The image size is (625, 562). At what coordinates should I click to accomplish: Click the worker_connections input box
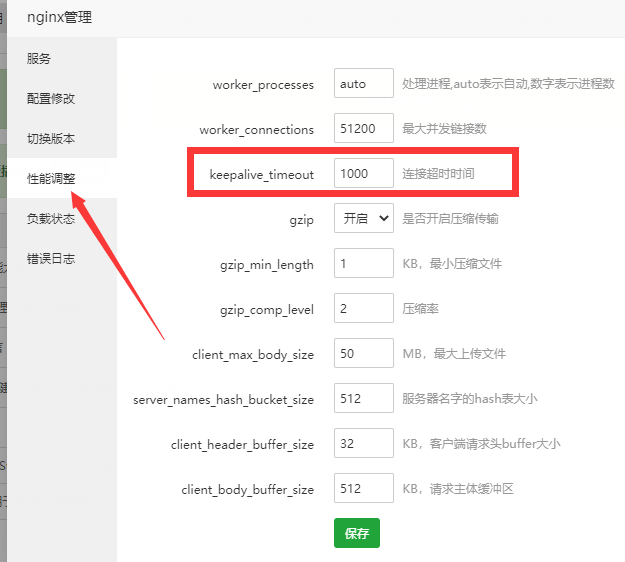364,129
